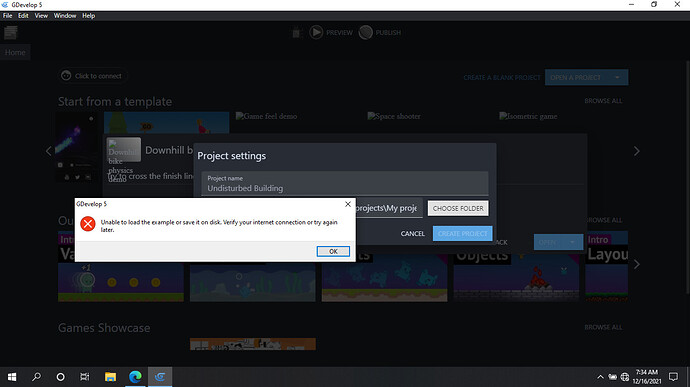This screenshot has width=690, height=387.
Task: Open Windows search magnifier icon
Action: pyautogui.click(x=37, y=376)
